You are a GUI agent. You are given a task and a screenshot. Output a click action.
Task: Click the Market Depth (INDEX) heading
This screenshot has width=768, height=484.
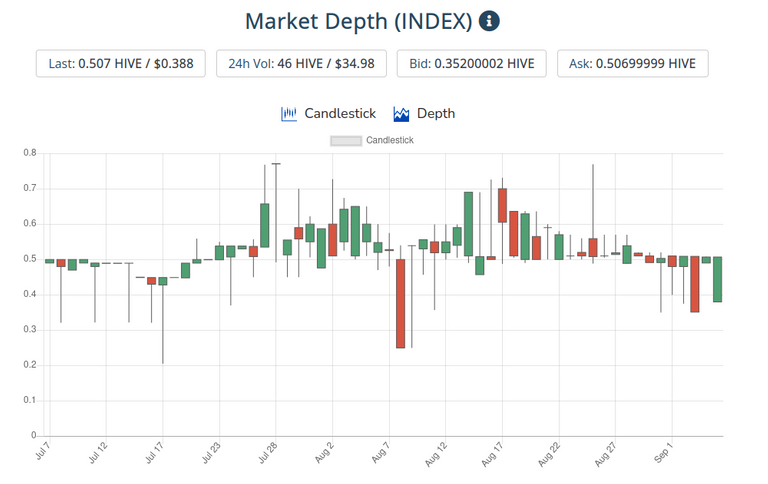click(x=359, y=21)
